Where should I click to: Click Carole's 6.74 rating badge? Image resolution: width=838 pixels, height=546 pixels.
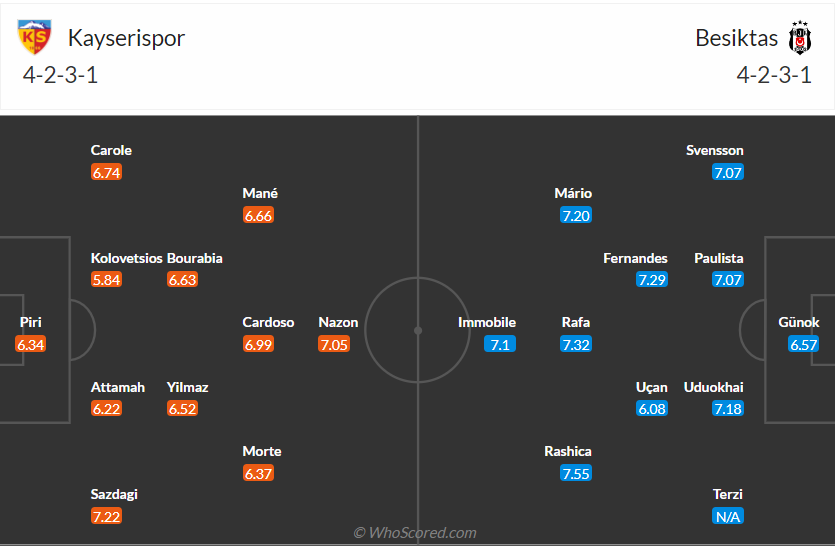106,173
